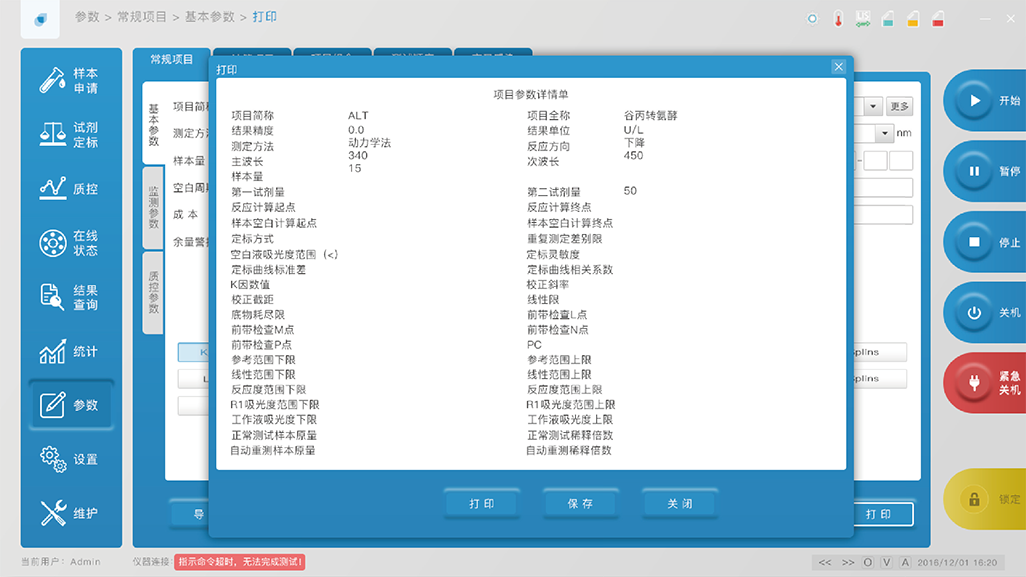
Task: Open the 试剂定标 reagent calibration module
Action: click(69, 135)
